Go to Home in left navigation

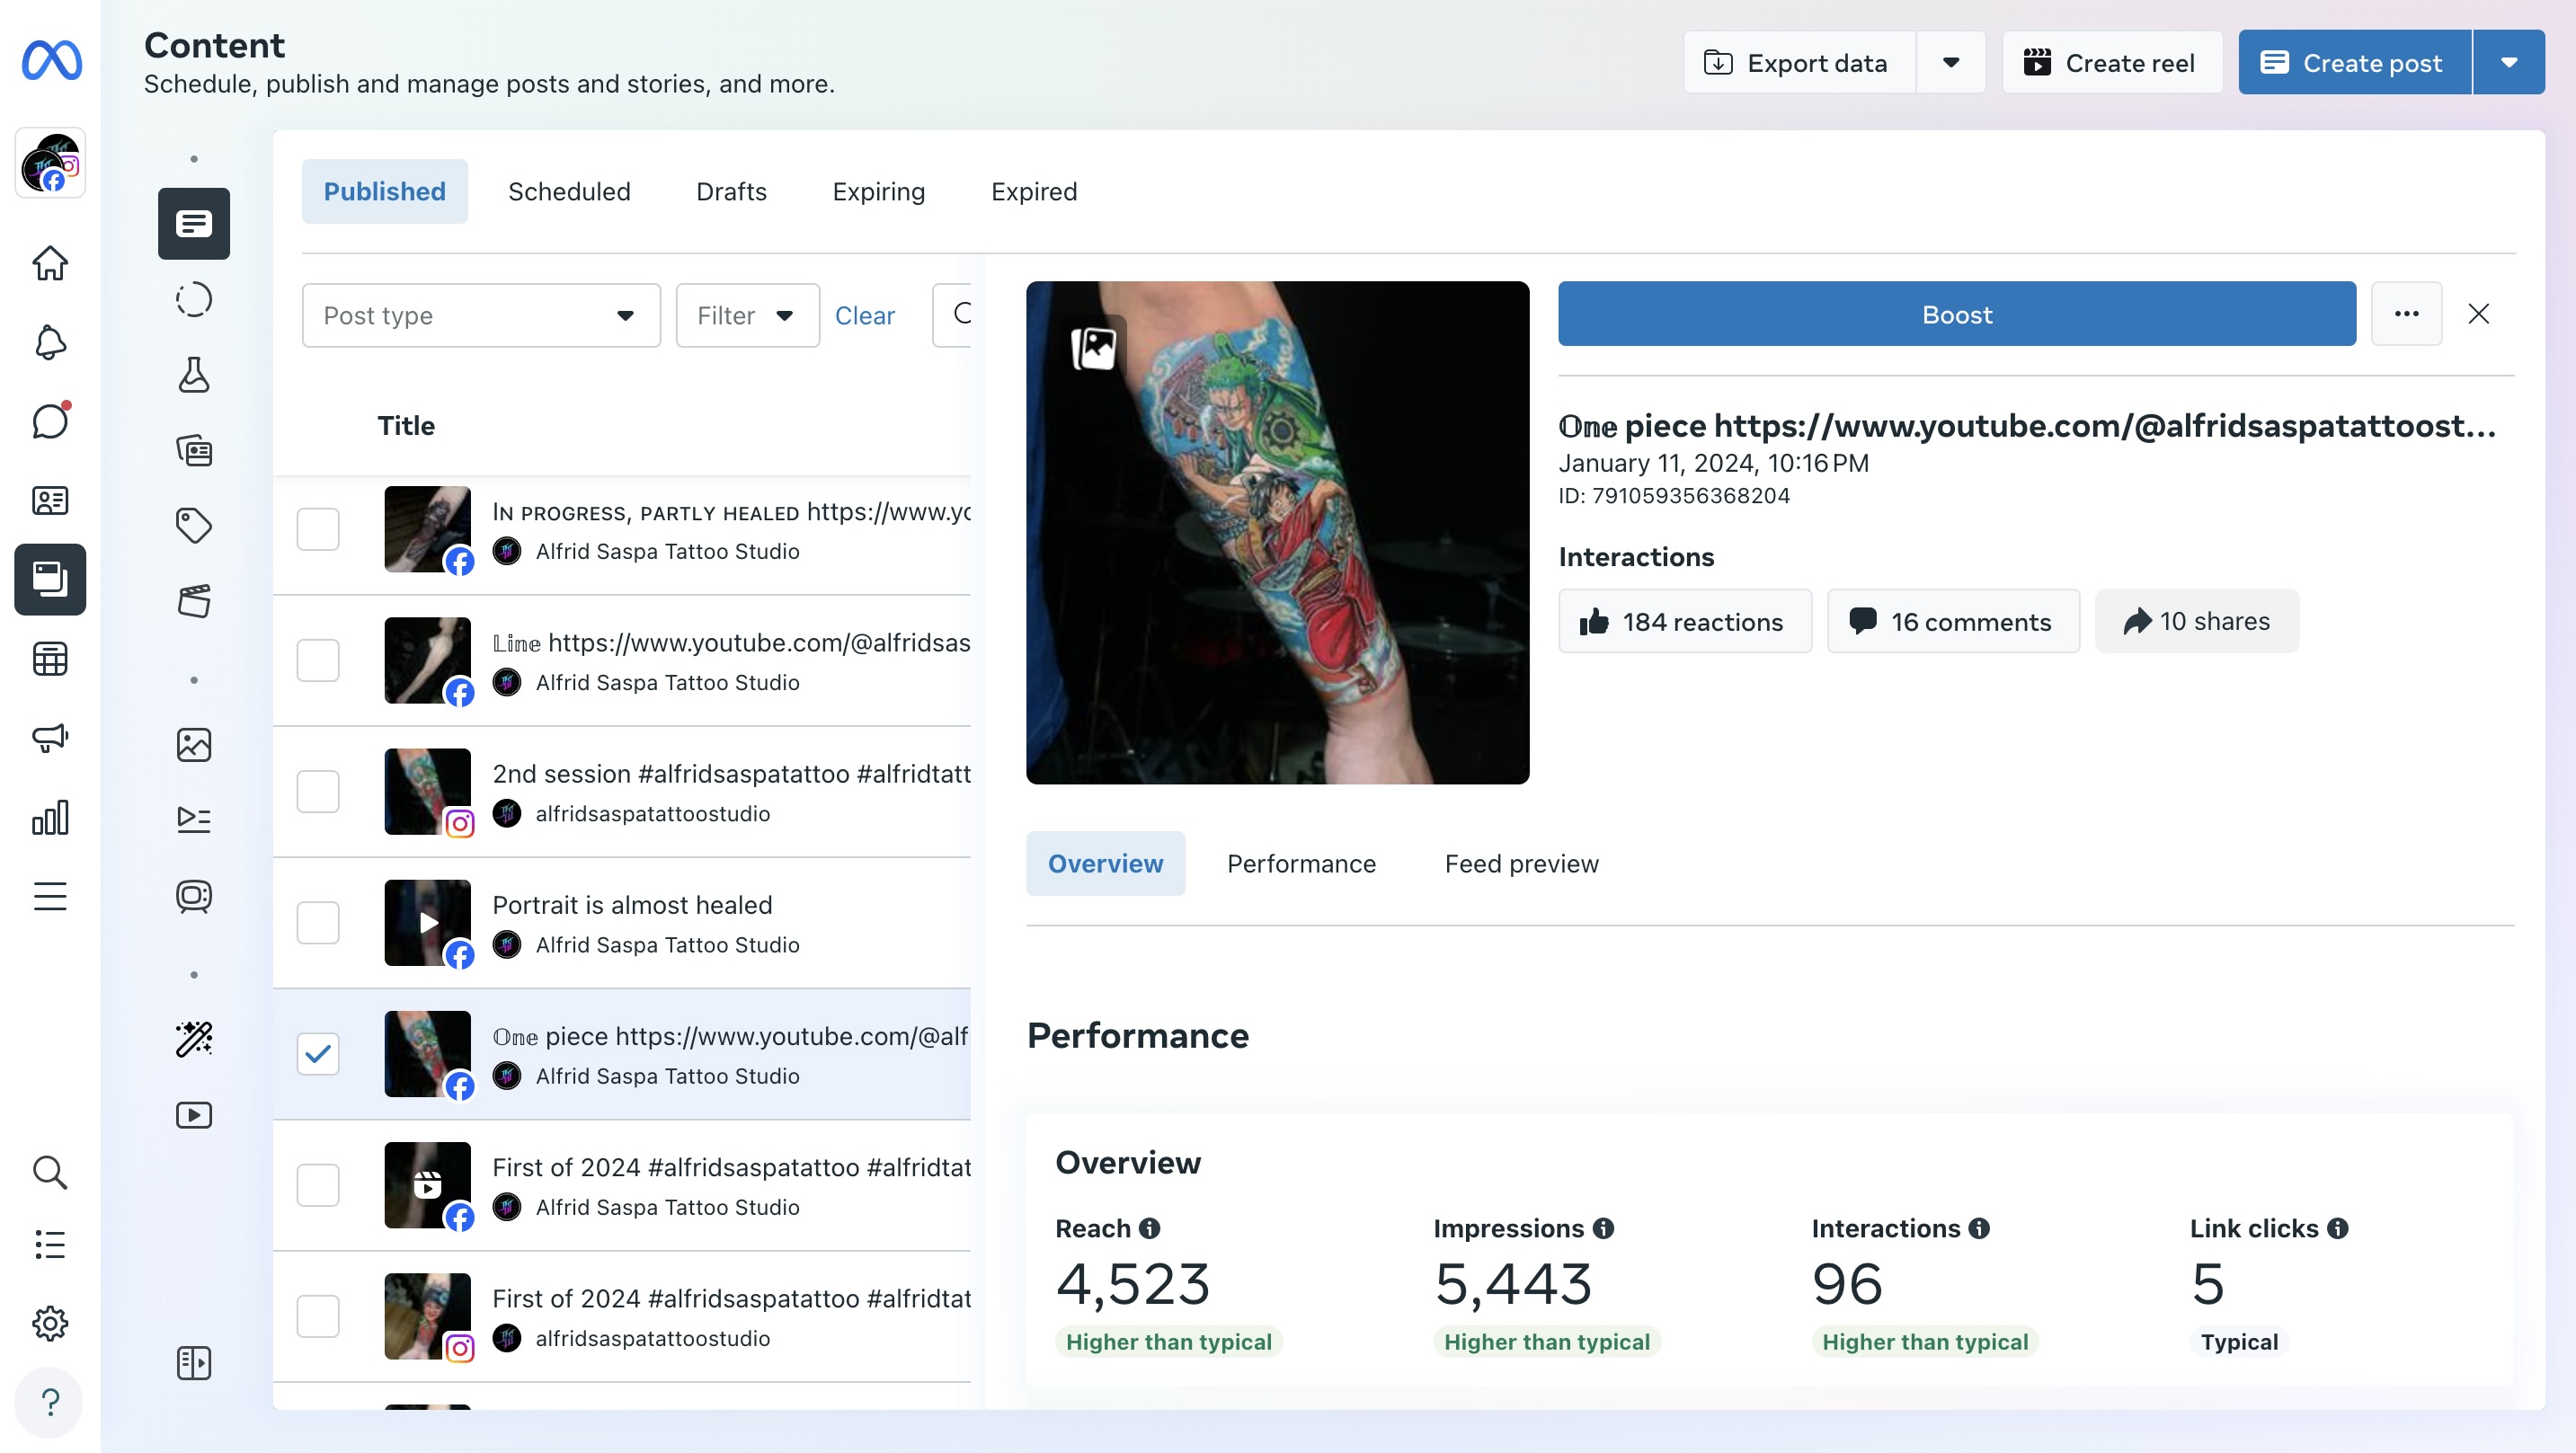[50, 264]
